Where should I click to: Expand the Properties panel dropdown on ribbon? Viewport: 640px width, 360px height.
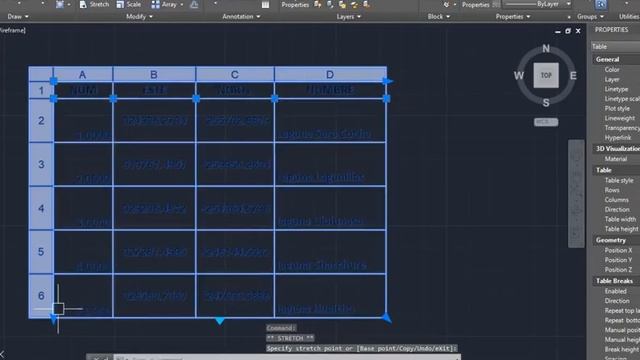[x=513, y=17]
